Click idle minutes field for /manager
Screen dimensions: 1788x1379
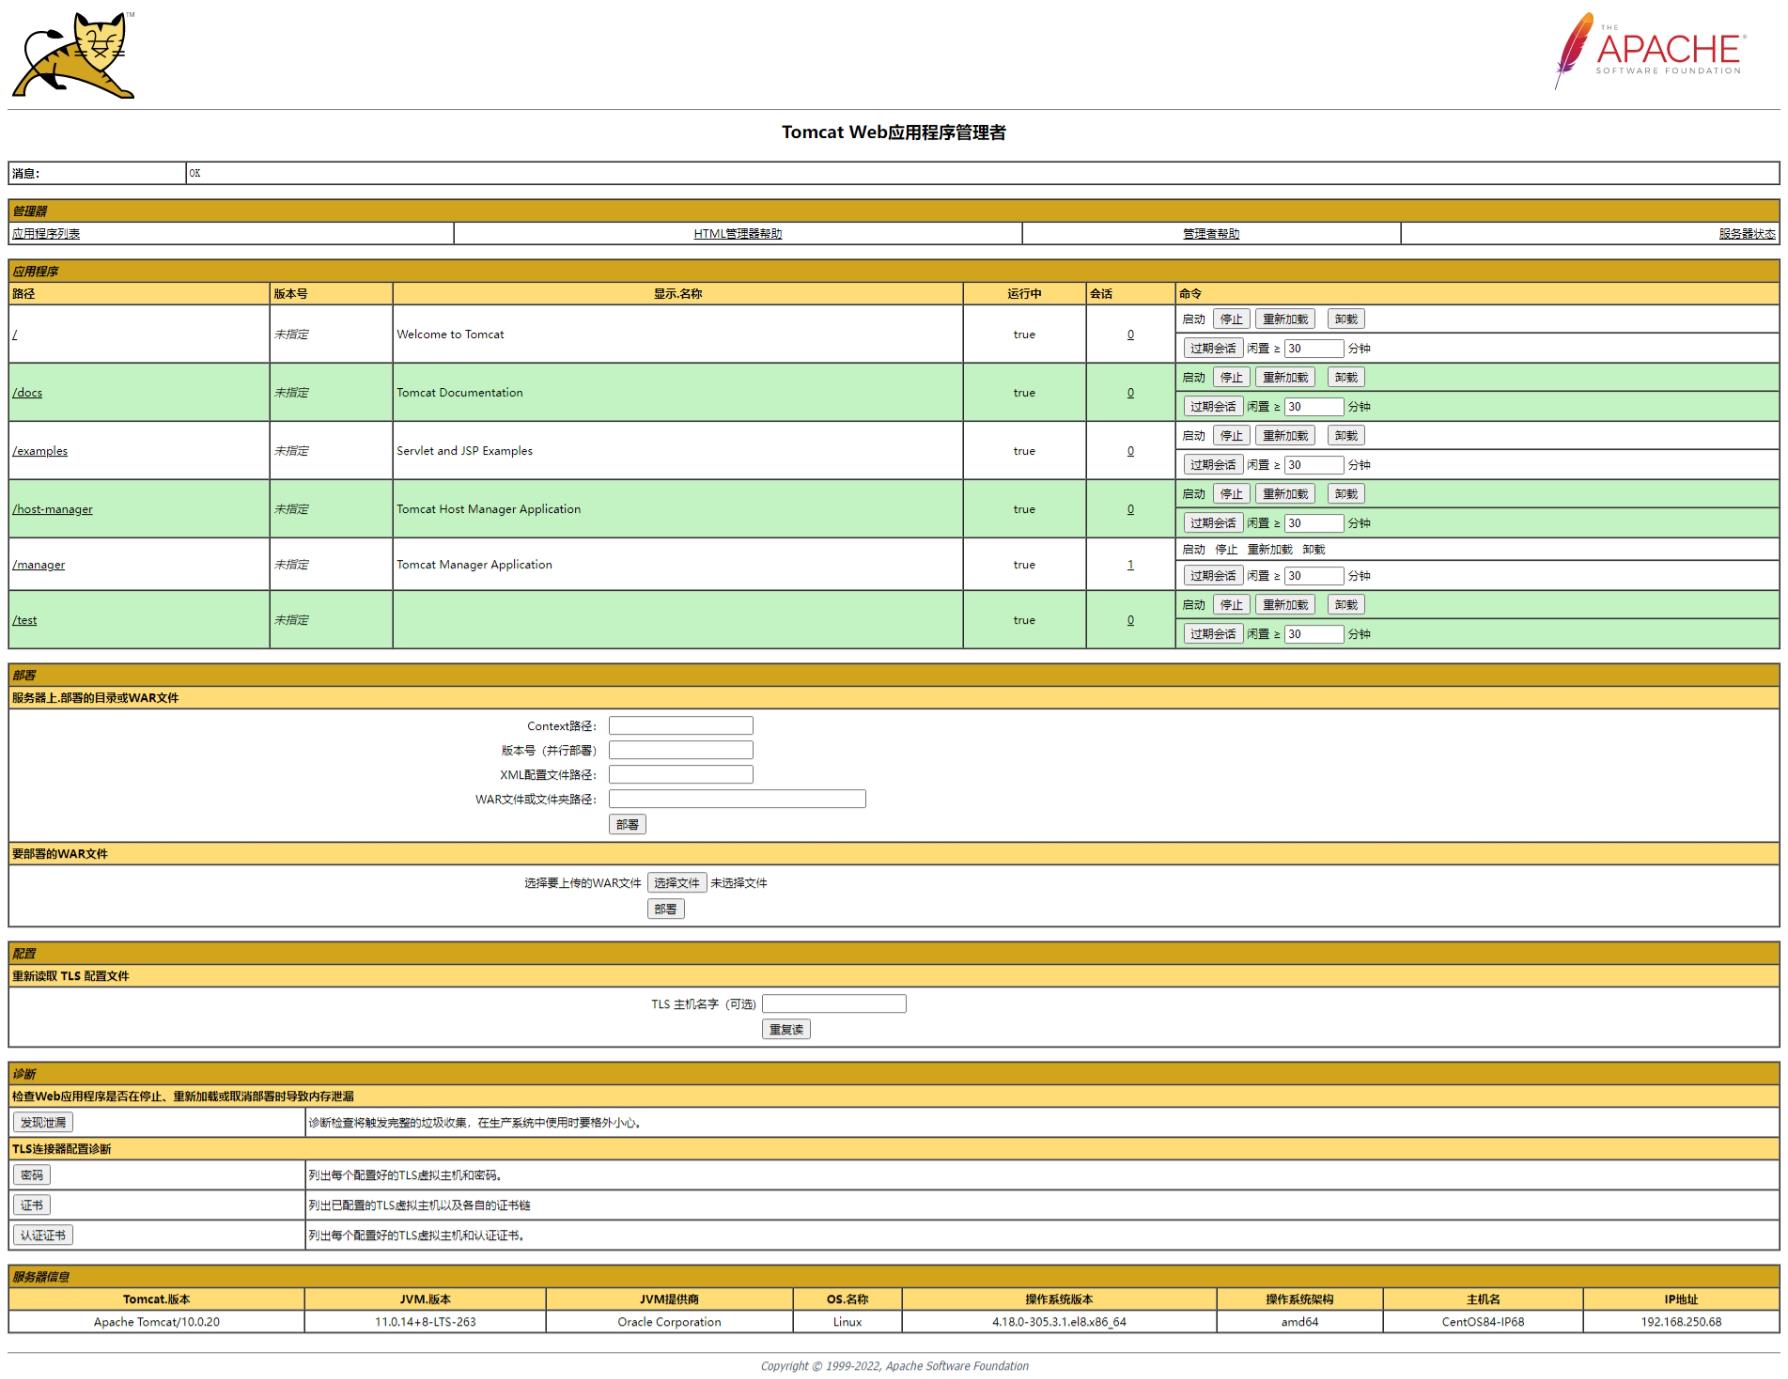(x=1314, y=575)
